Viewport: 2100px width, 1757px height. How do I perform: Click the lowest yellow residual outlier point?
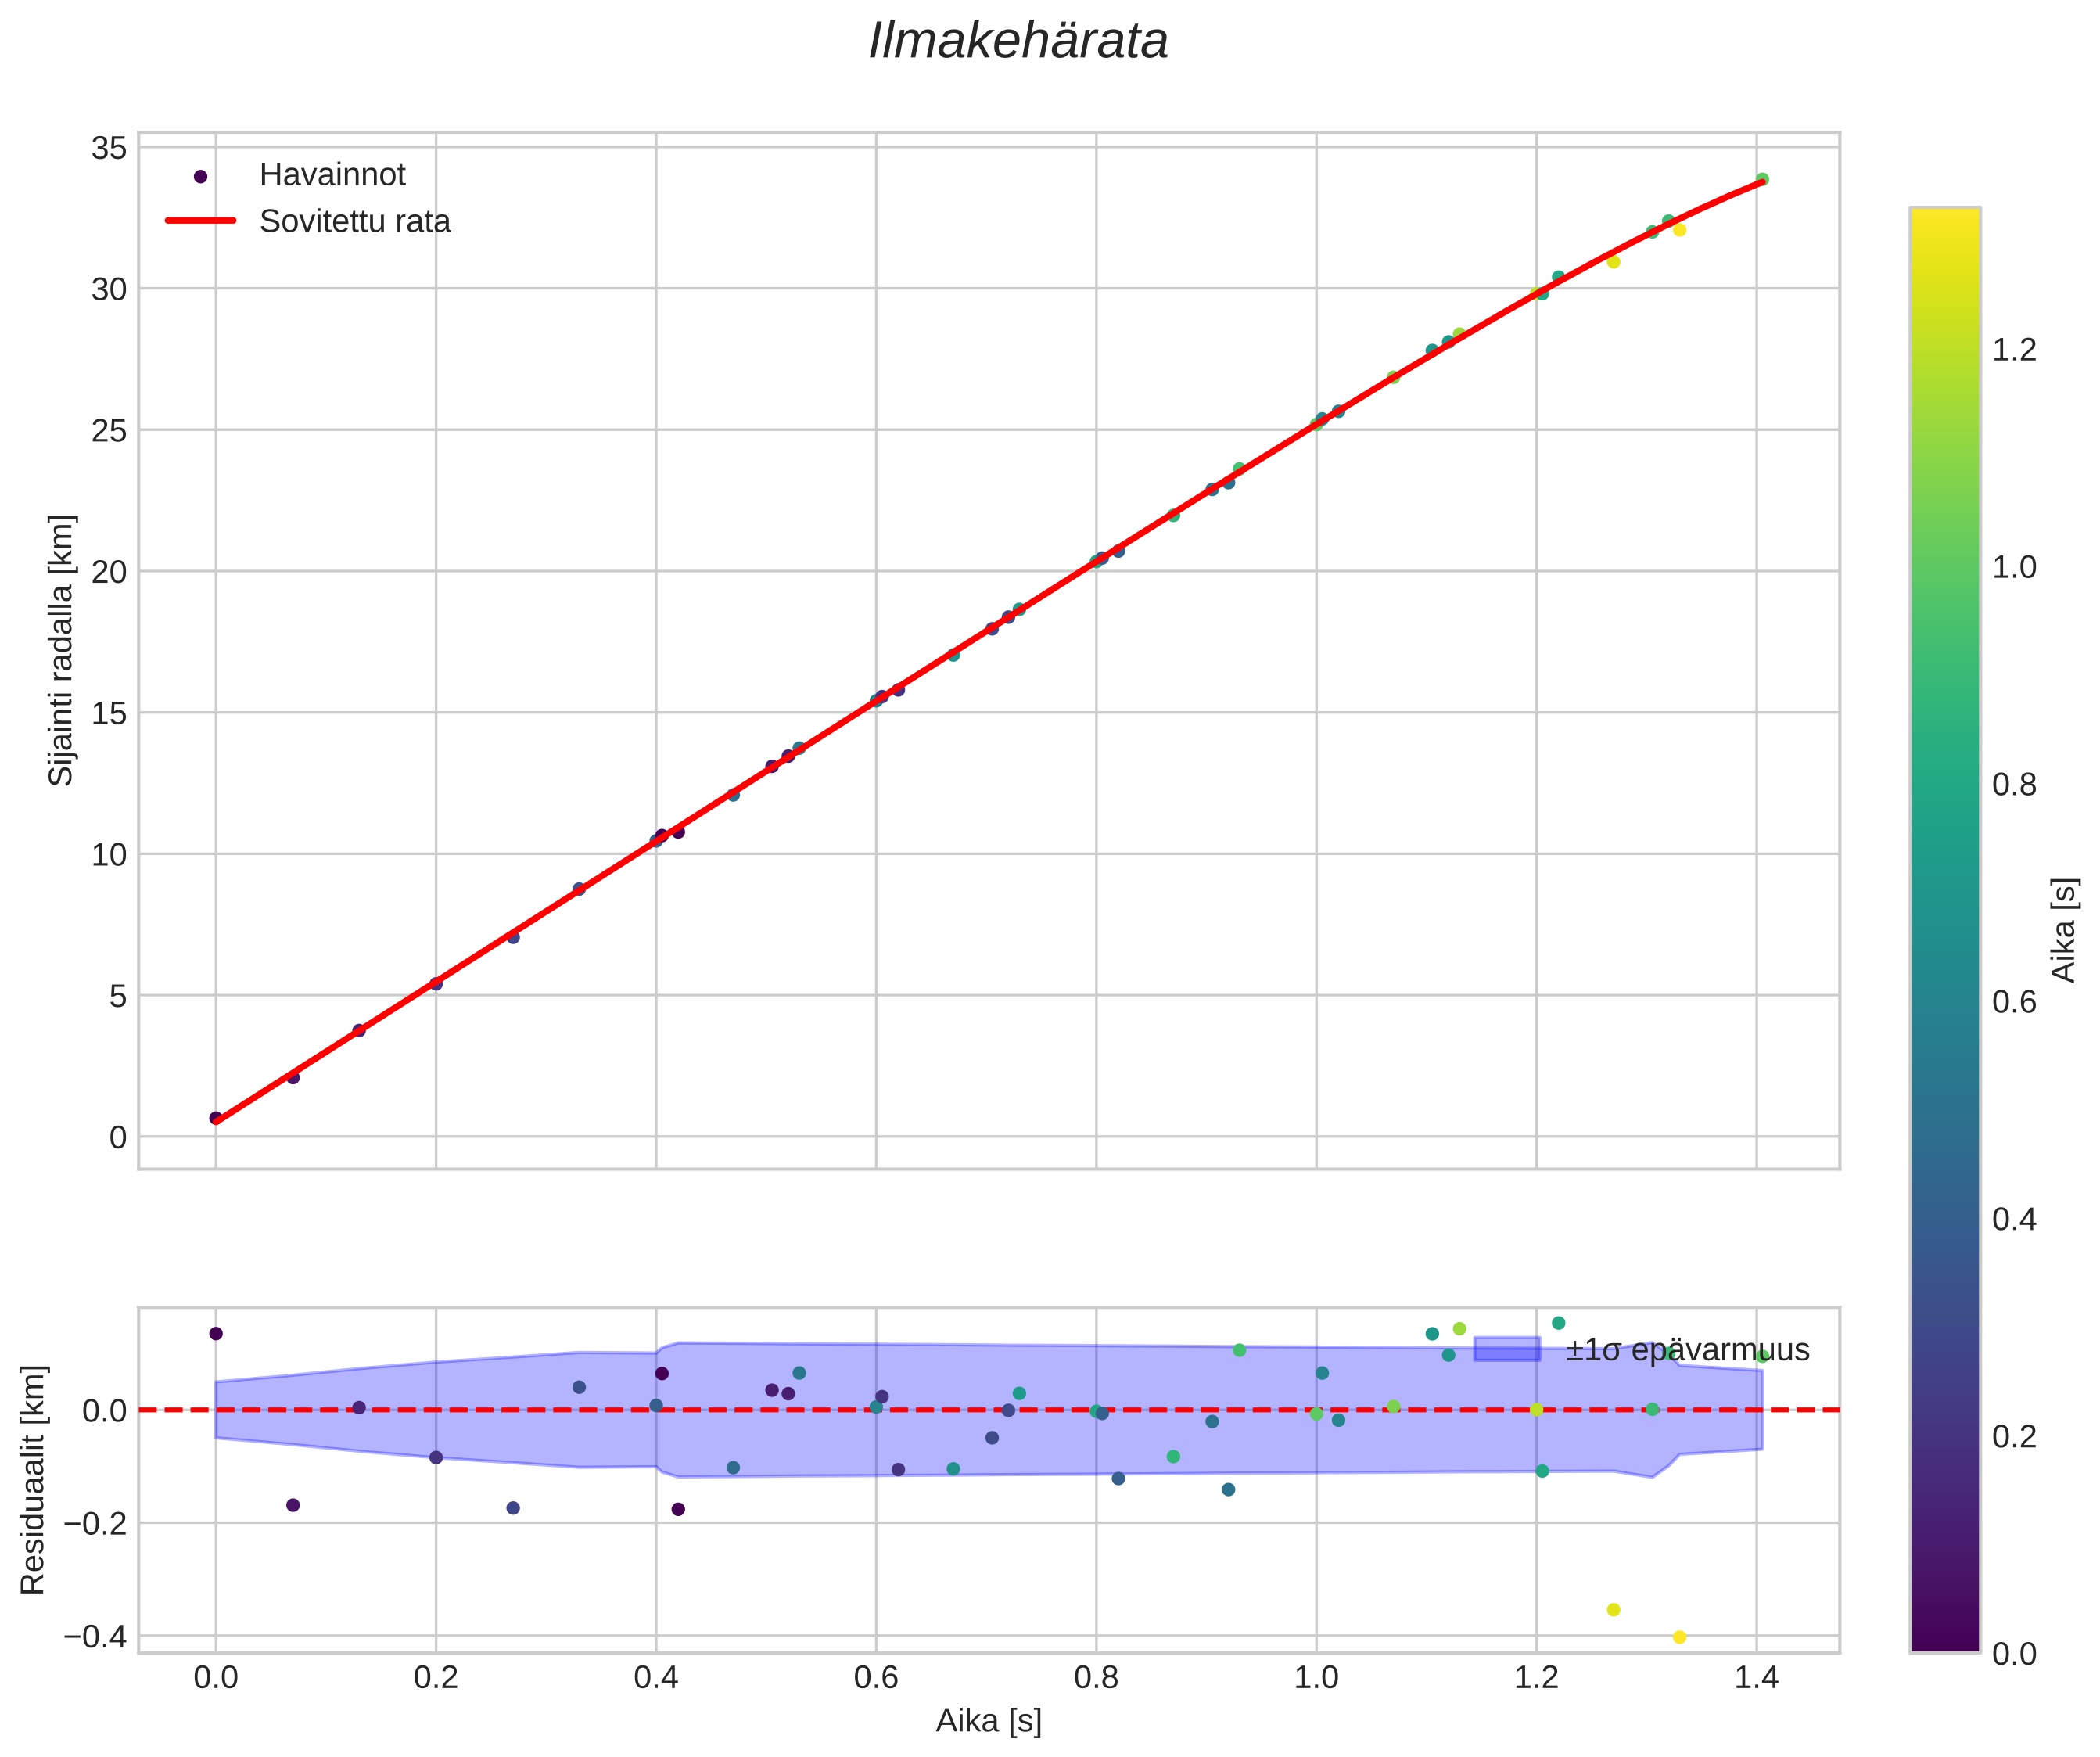coord(1679,1637)
